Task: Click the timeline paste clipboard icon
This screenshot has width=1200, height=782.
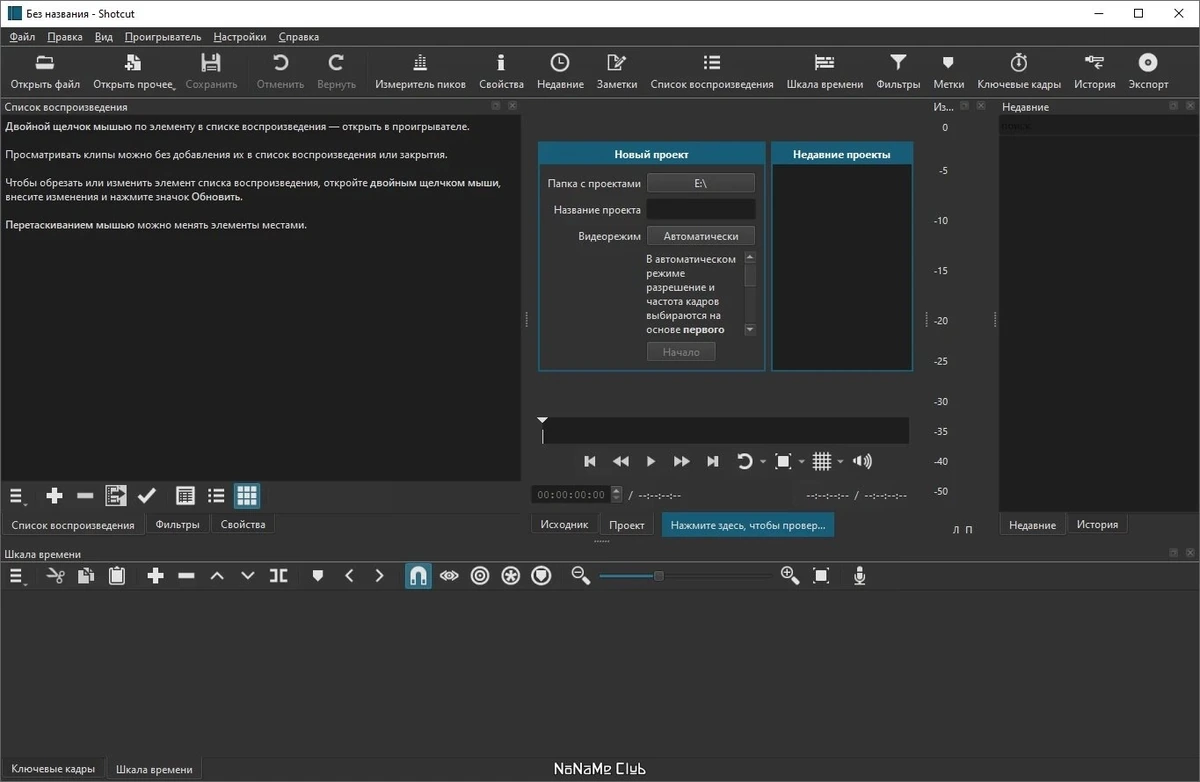Action: coord(117,576)
